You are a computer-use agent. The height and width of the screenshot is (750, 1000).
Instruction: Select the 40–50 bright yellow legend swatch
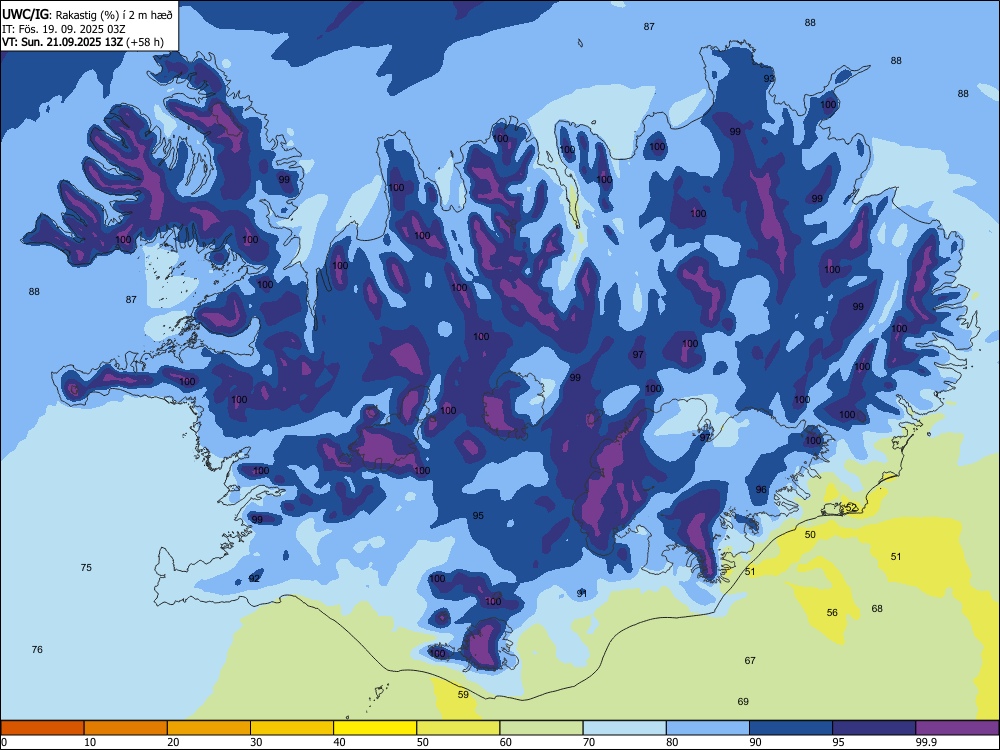[x=375, y=728]
